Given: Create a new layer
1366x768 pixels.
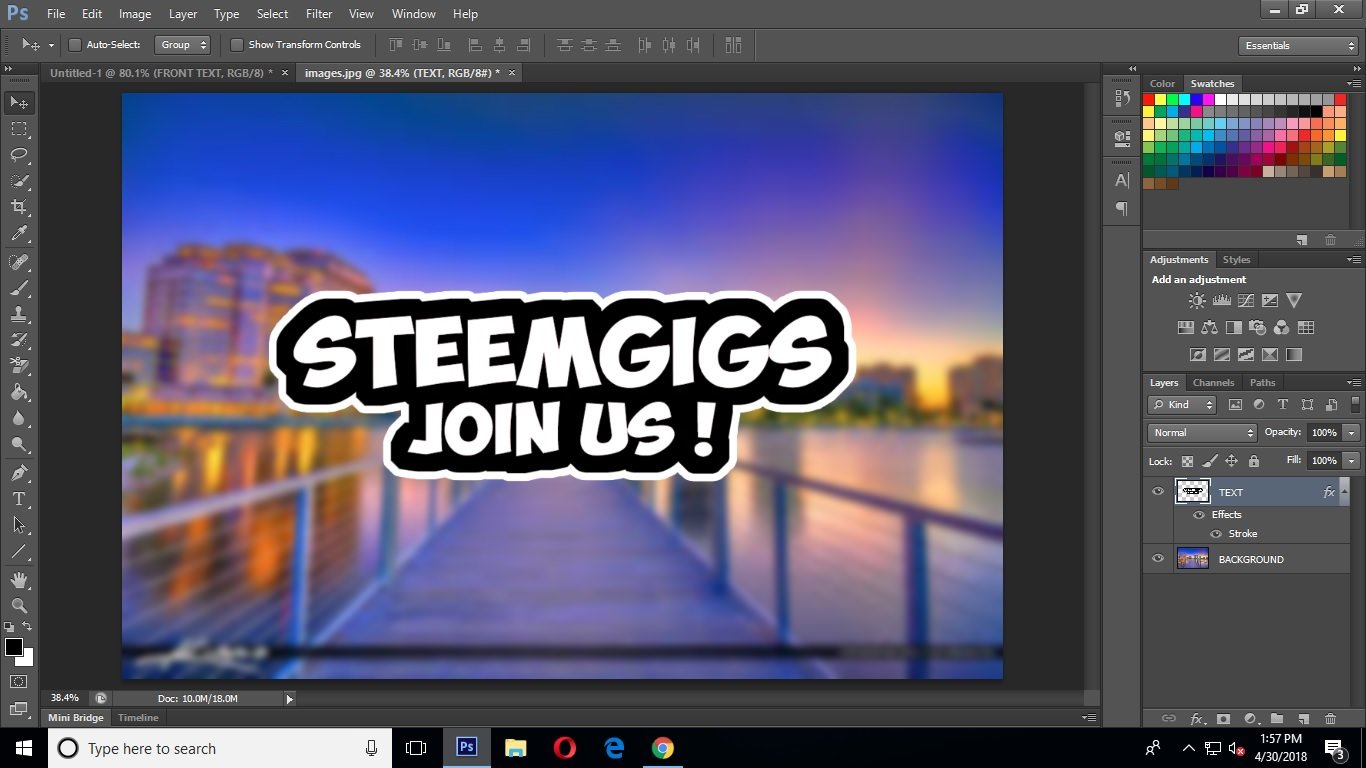Looking at the screenshot, I should tap(1303, 719).
